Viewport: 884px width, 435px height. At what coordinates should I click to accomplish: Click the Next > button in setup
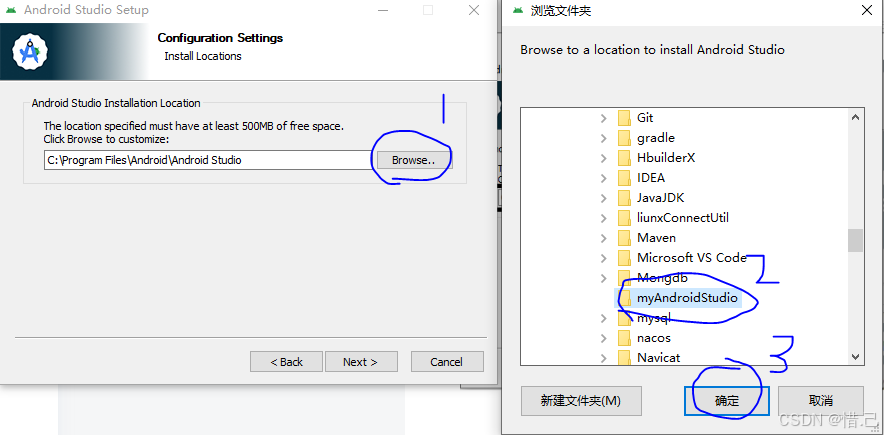[361, 362]
